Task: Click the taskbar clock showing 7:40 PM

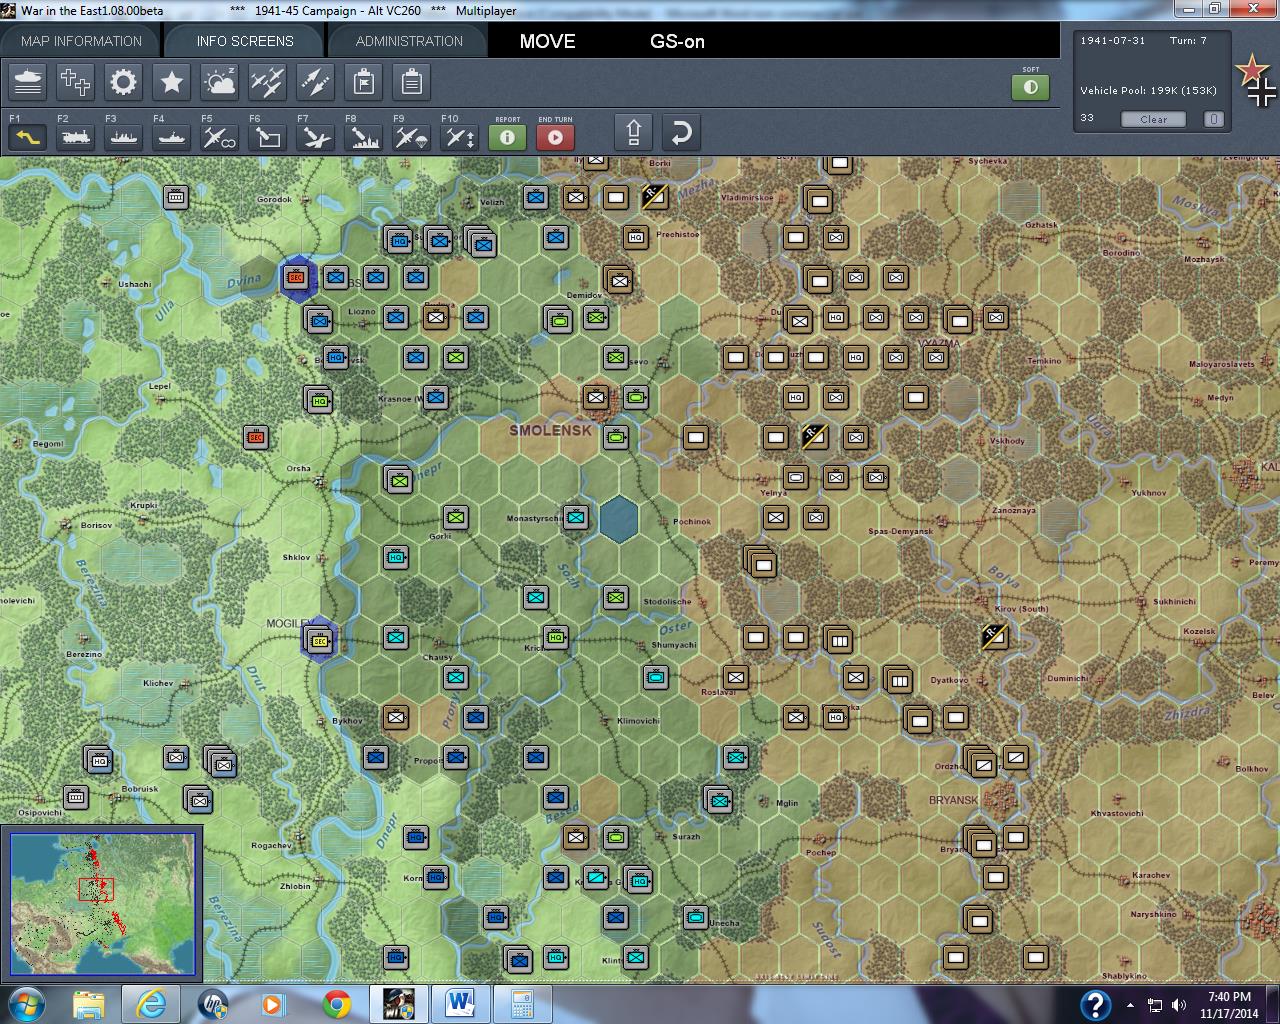Action: tap(1229, 997)
